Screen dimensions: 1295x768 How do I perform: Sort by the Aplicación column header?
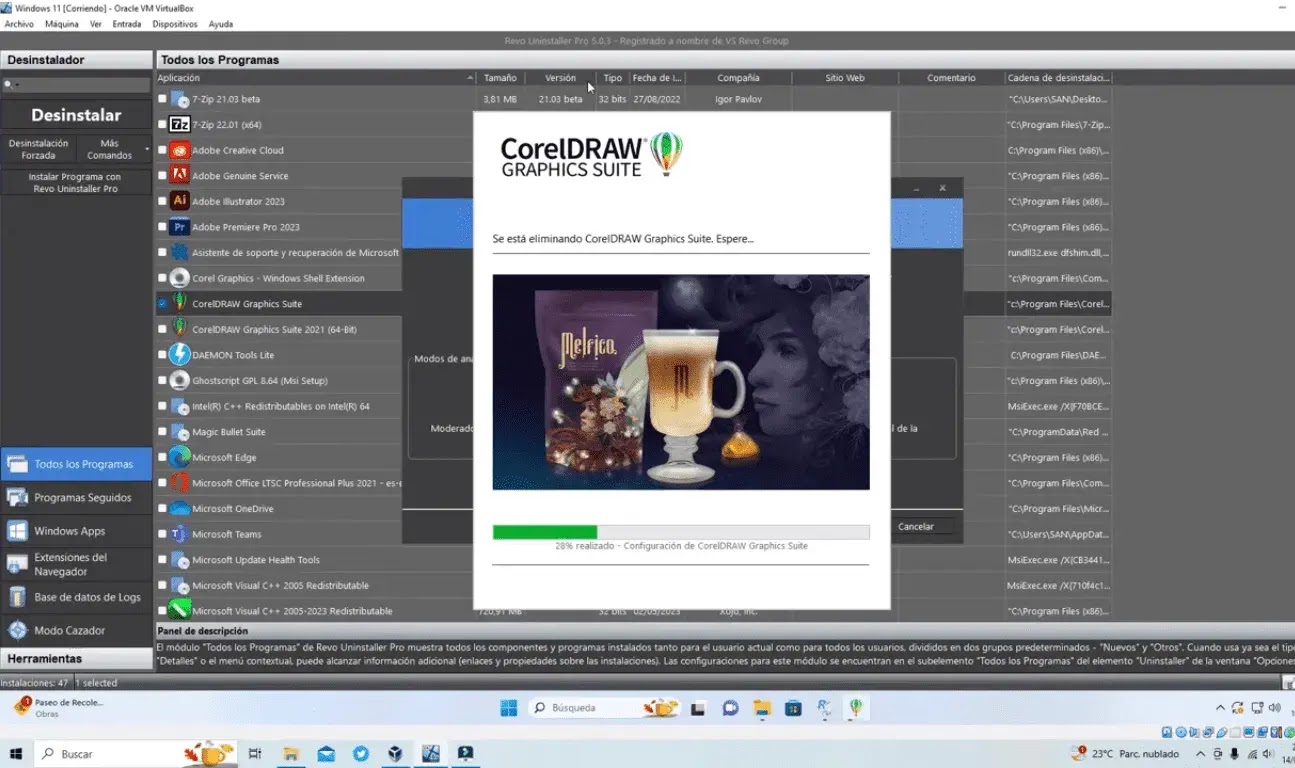tap(315, 78)
